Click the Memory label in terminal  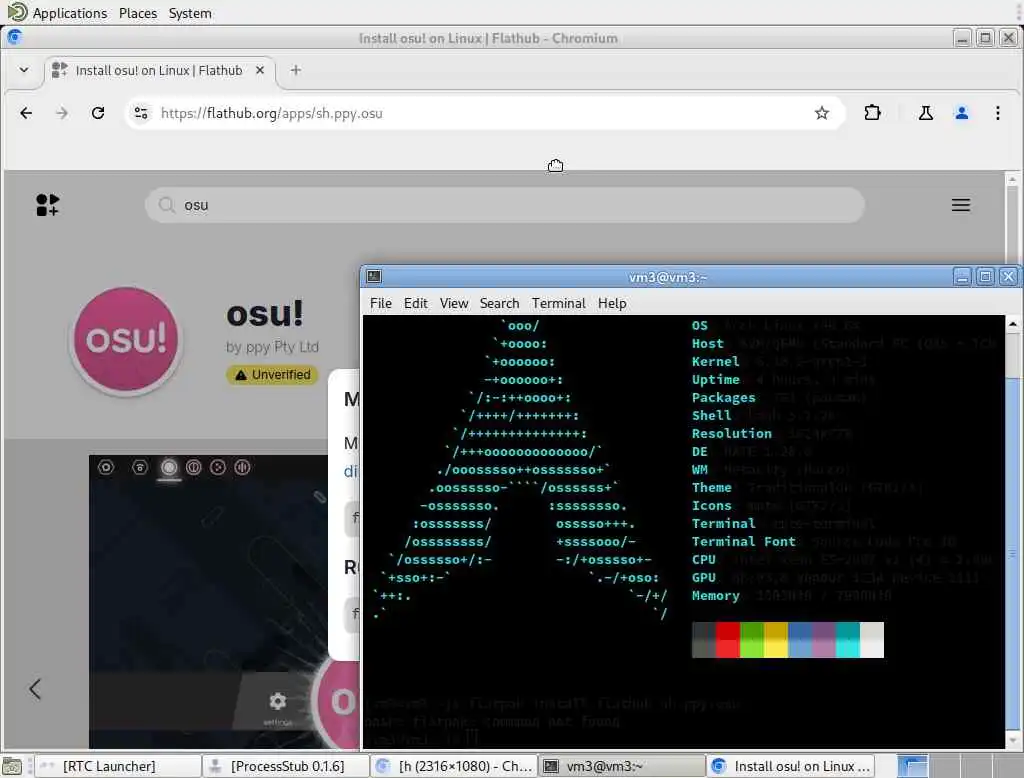point(716,596)
